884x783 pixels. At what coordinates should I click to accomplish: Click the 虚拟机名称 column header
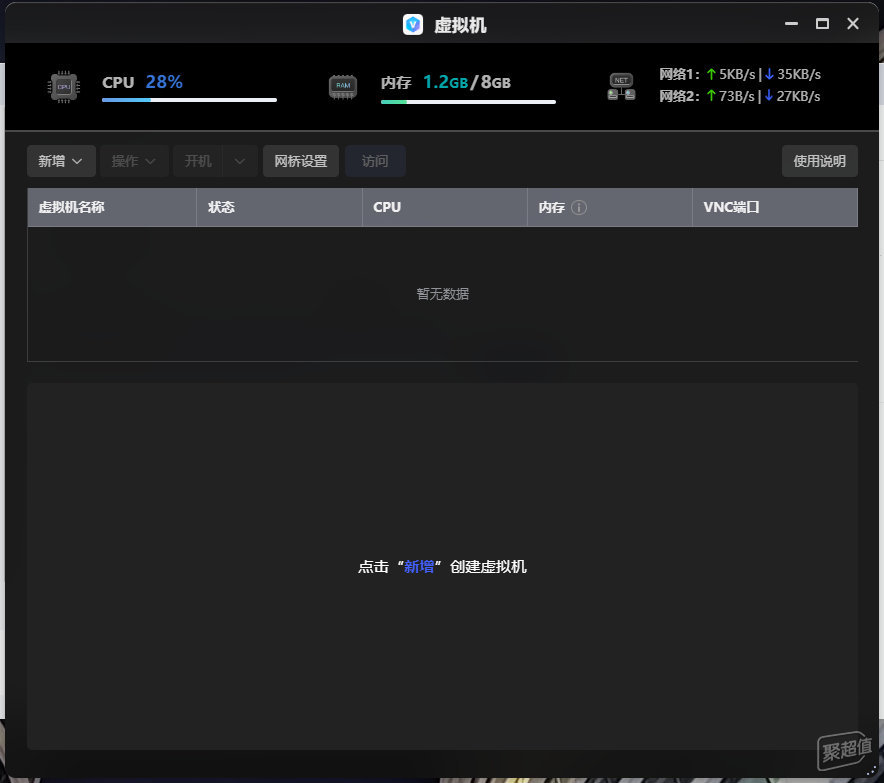(x=112, y=207)
